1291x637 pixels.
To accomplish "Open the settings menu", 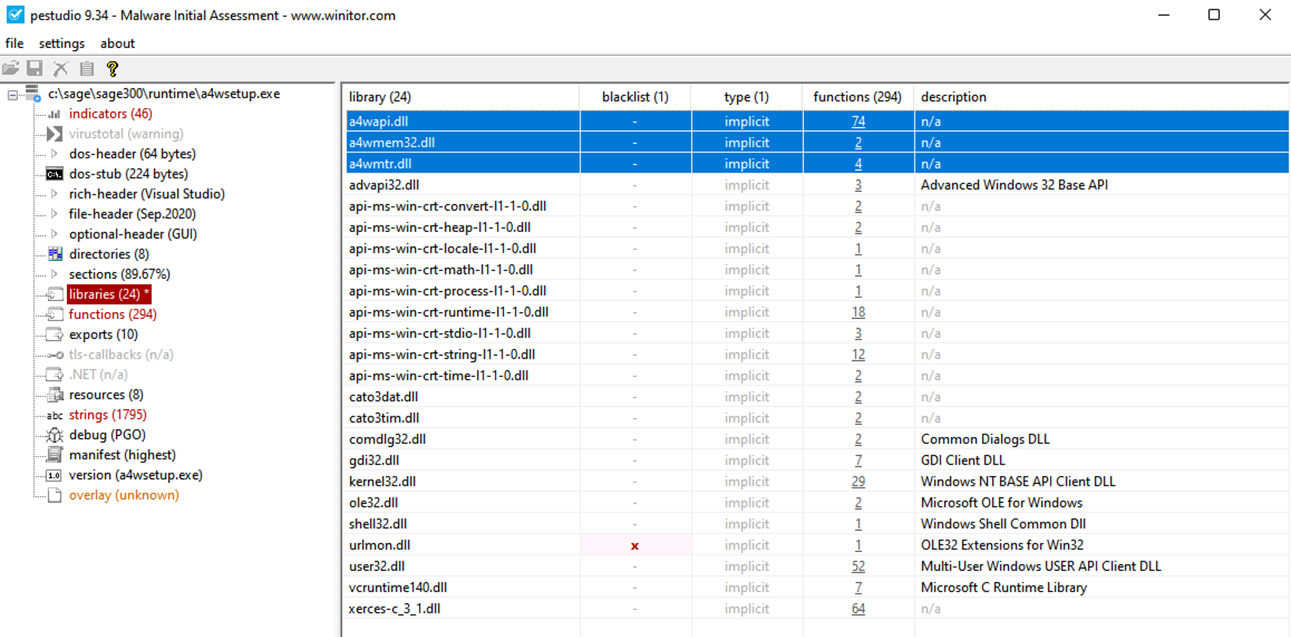I will (x=62, y=44).
